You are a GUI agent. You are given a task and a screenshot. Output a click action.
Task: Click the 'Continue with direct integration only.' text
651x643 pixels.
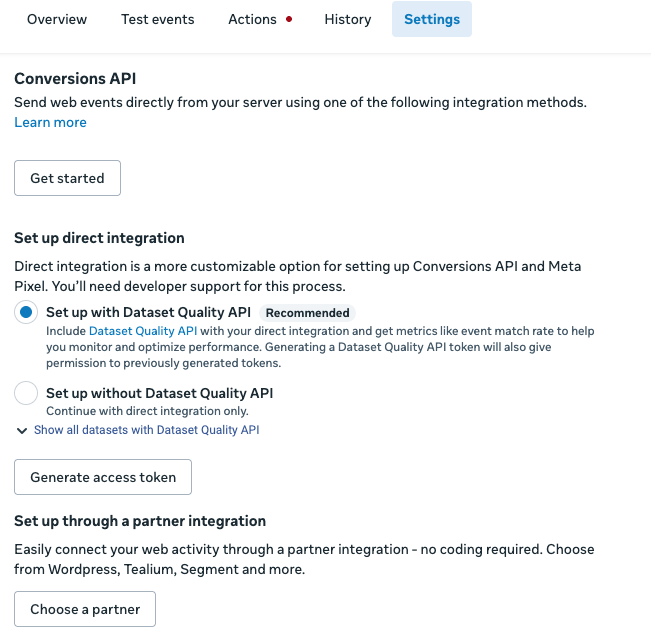click(x=147, y=411)
